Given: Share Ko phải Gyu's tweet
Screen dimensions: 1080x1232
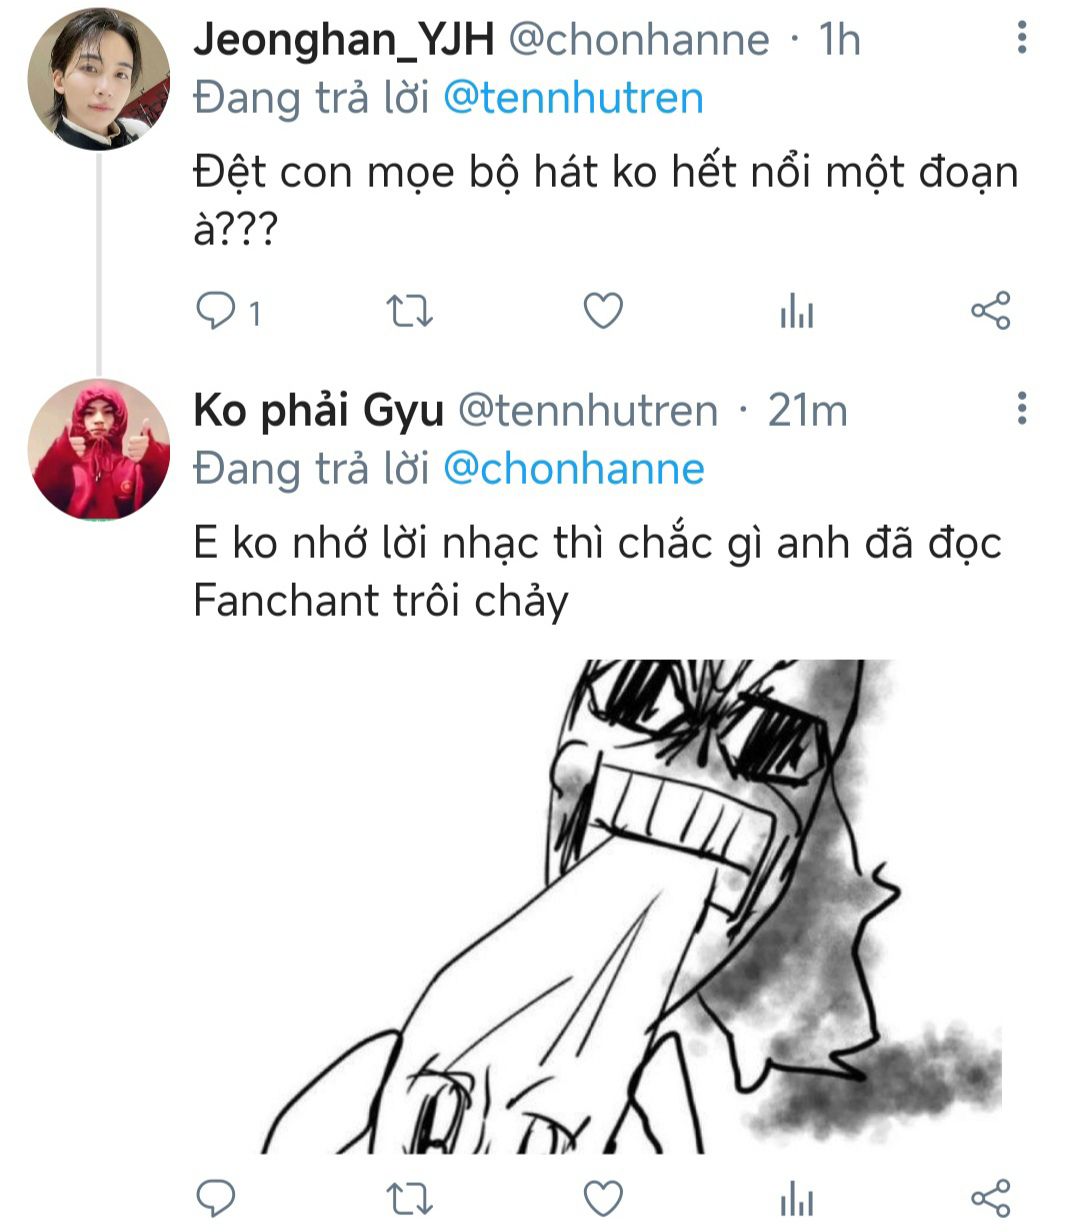Looking at the screenshot, I should point(991,1197).
